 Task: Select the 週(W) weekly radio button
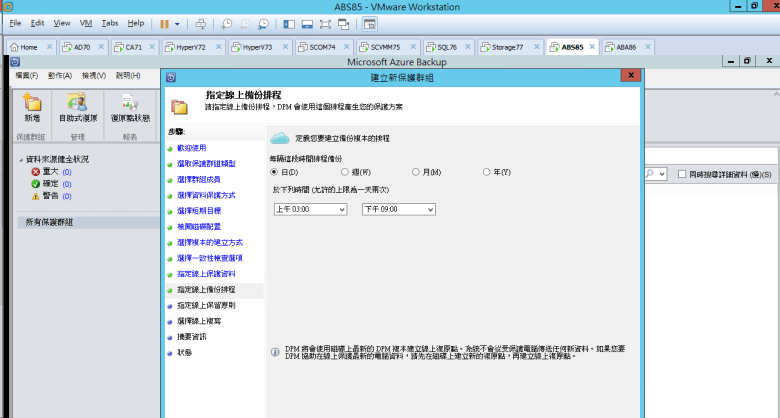pyautogui.click(x=345, y=172)
